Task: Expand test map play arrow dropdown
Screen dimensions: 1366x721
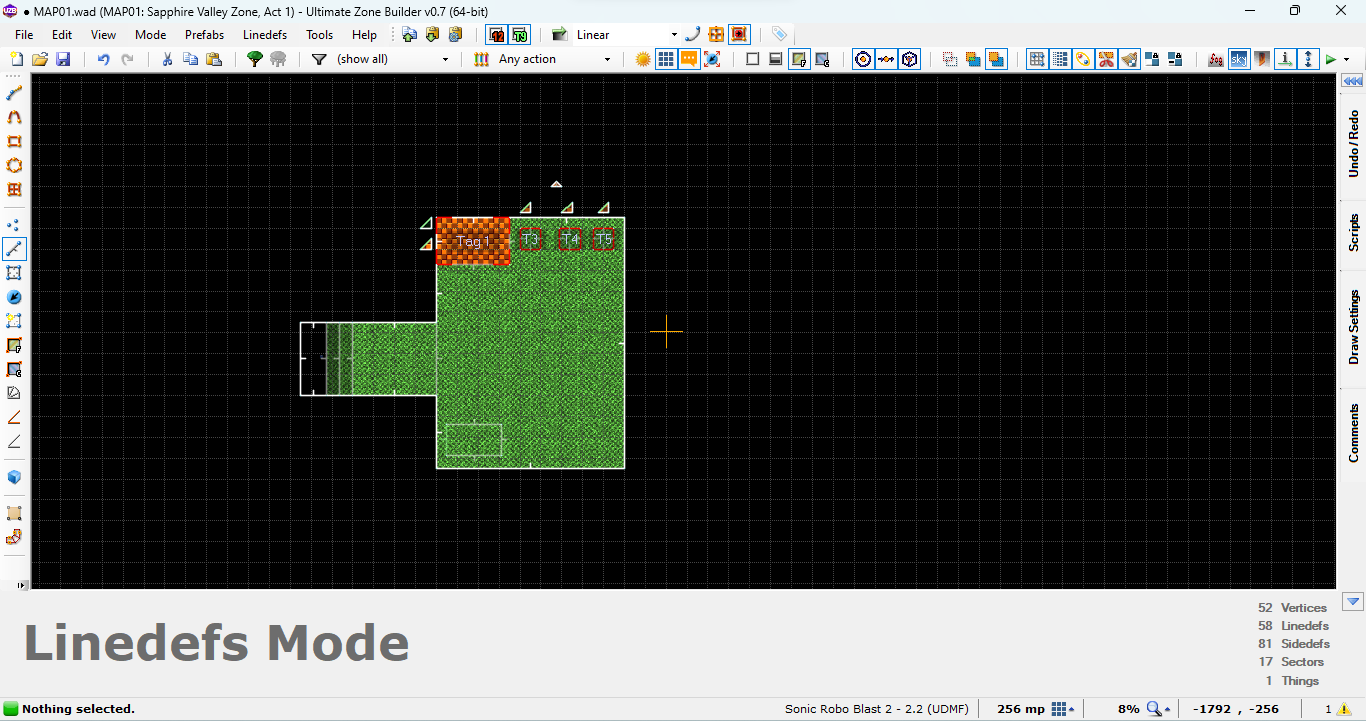Action: click(1347, 60)
